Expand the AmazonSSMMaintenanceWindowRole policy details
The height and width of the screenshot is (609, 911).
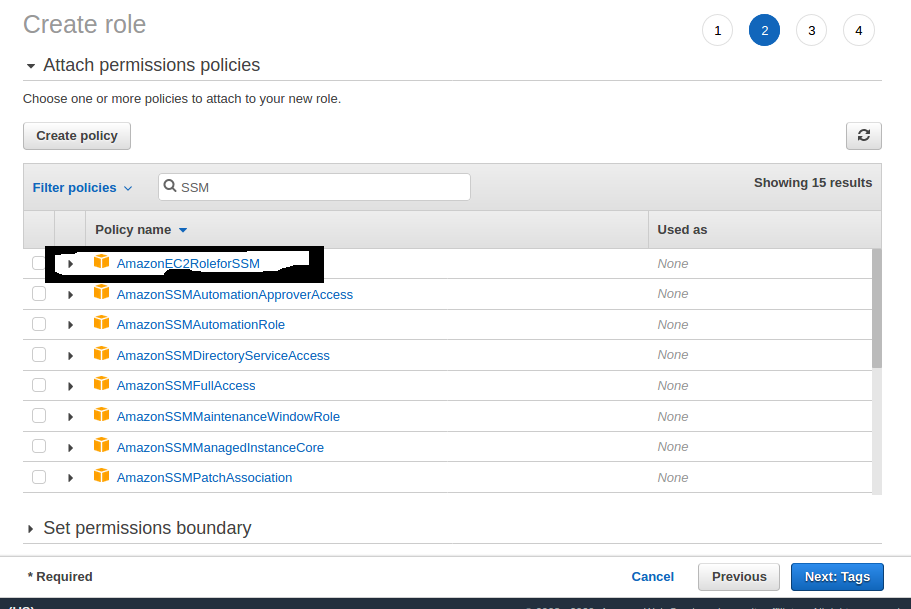coord(70,417)
